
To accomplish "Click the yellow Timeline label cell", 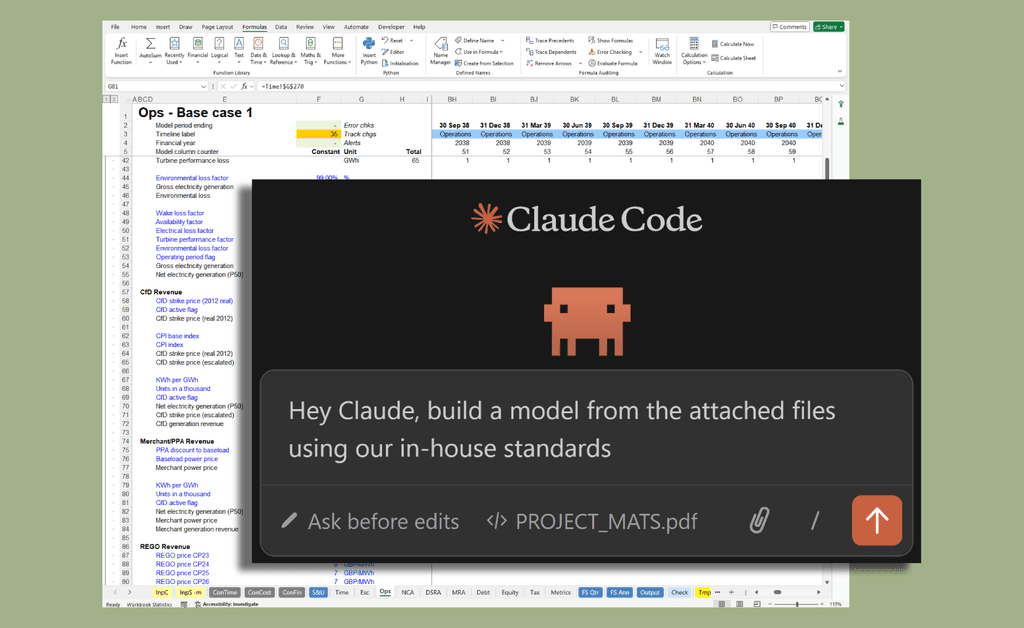I will coord(318,134).
